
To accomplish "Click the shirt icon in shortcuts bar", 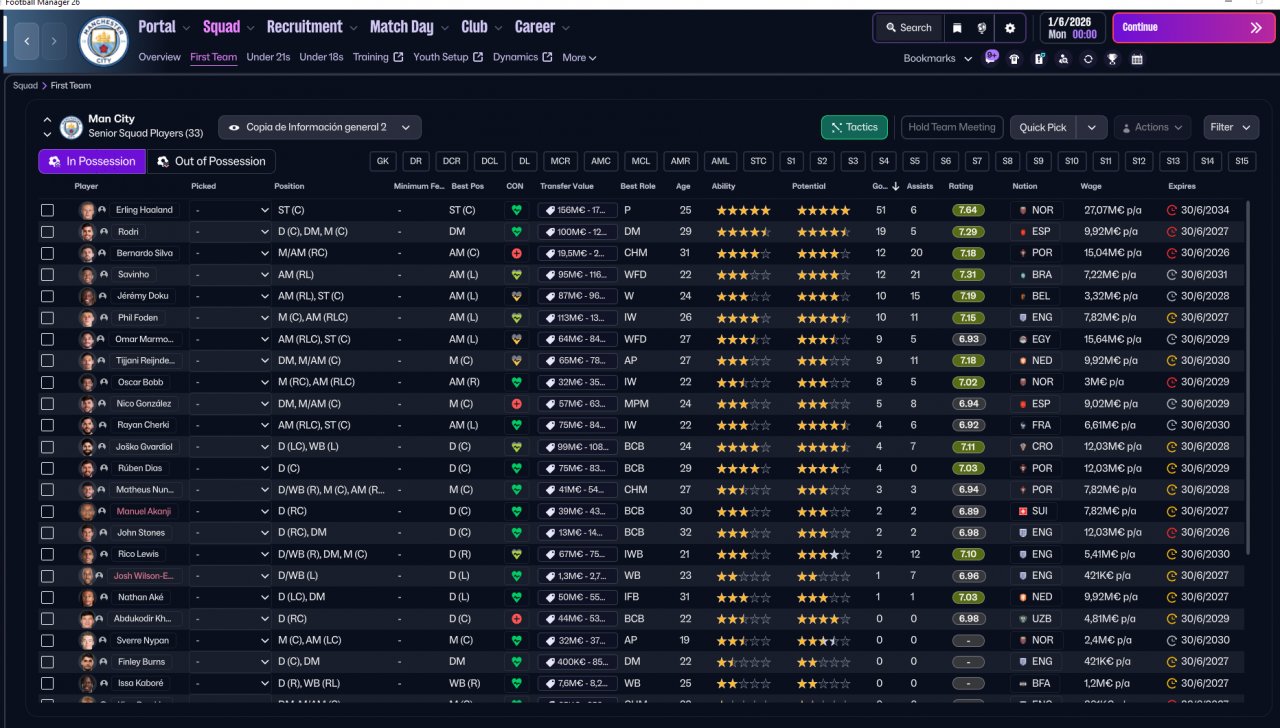I will [1014, 59].
